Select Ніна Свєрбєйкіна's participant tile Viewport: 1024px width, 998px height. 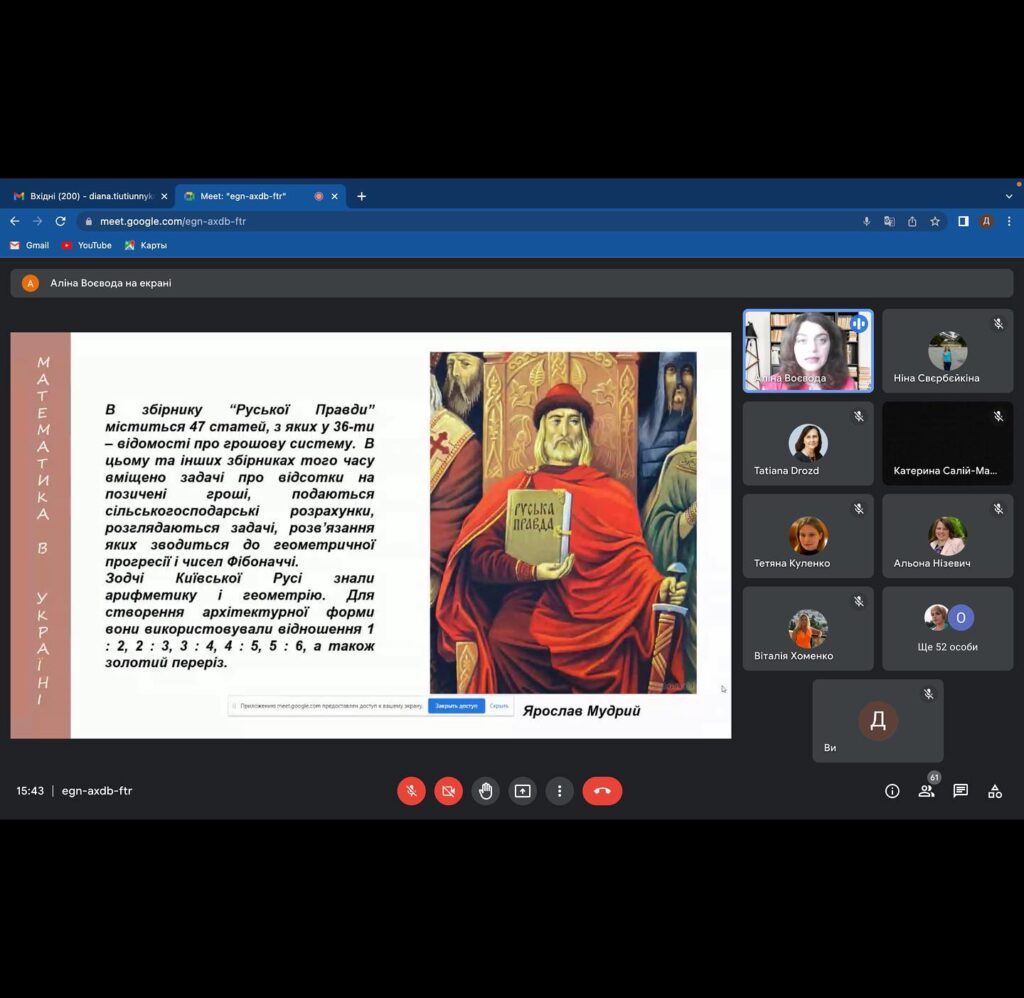[x=948, y=351]
